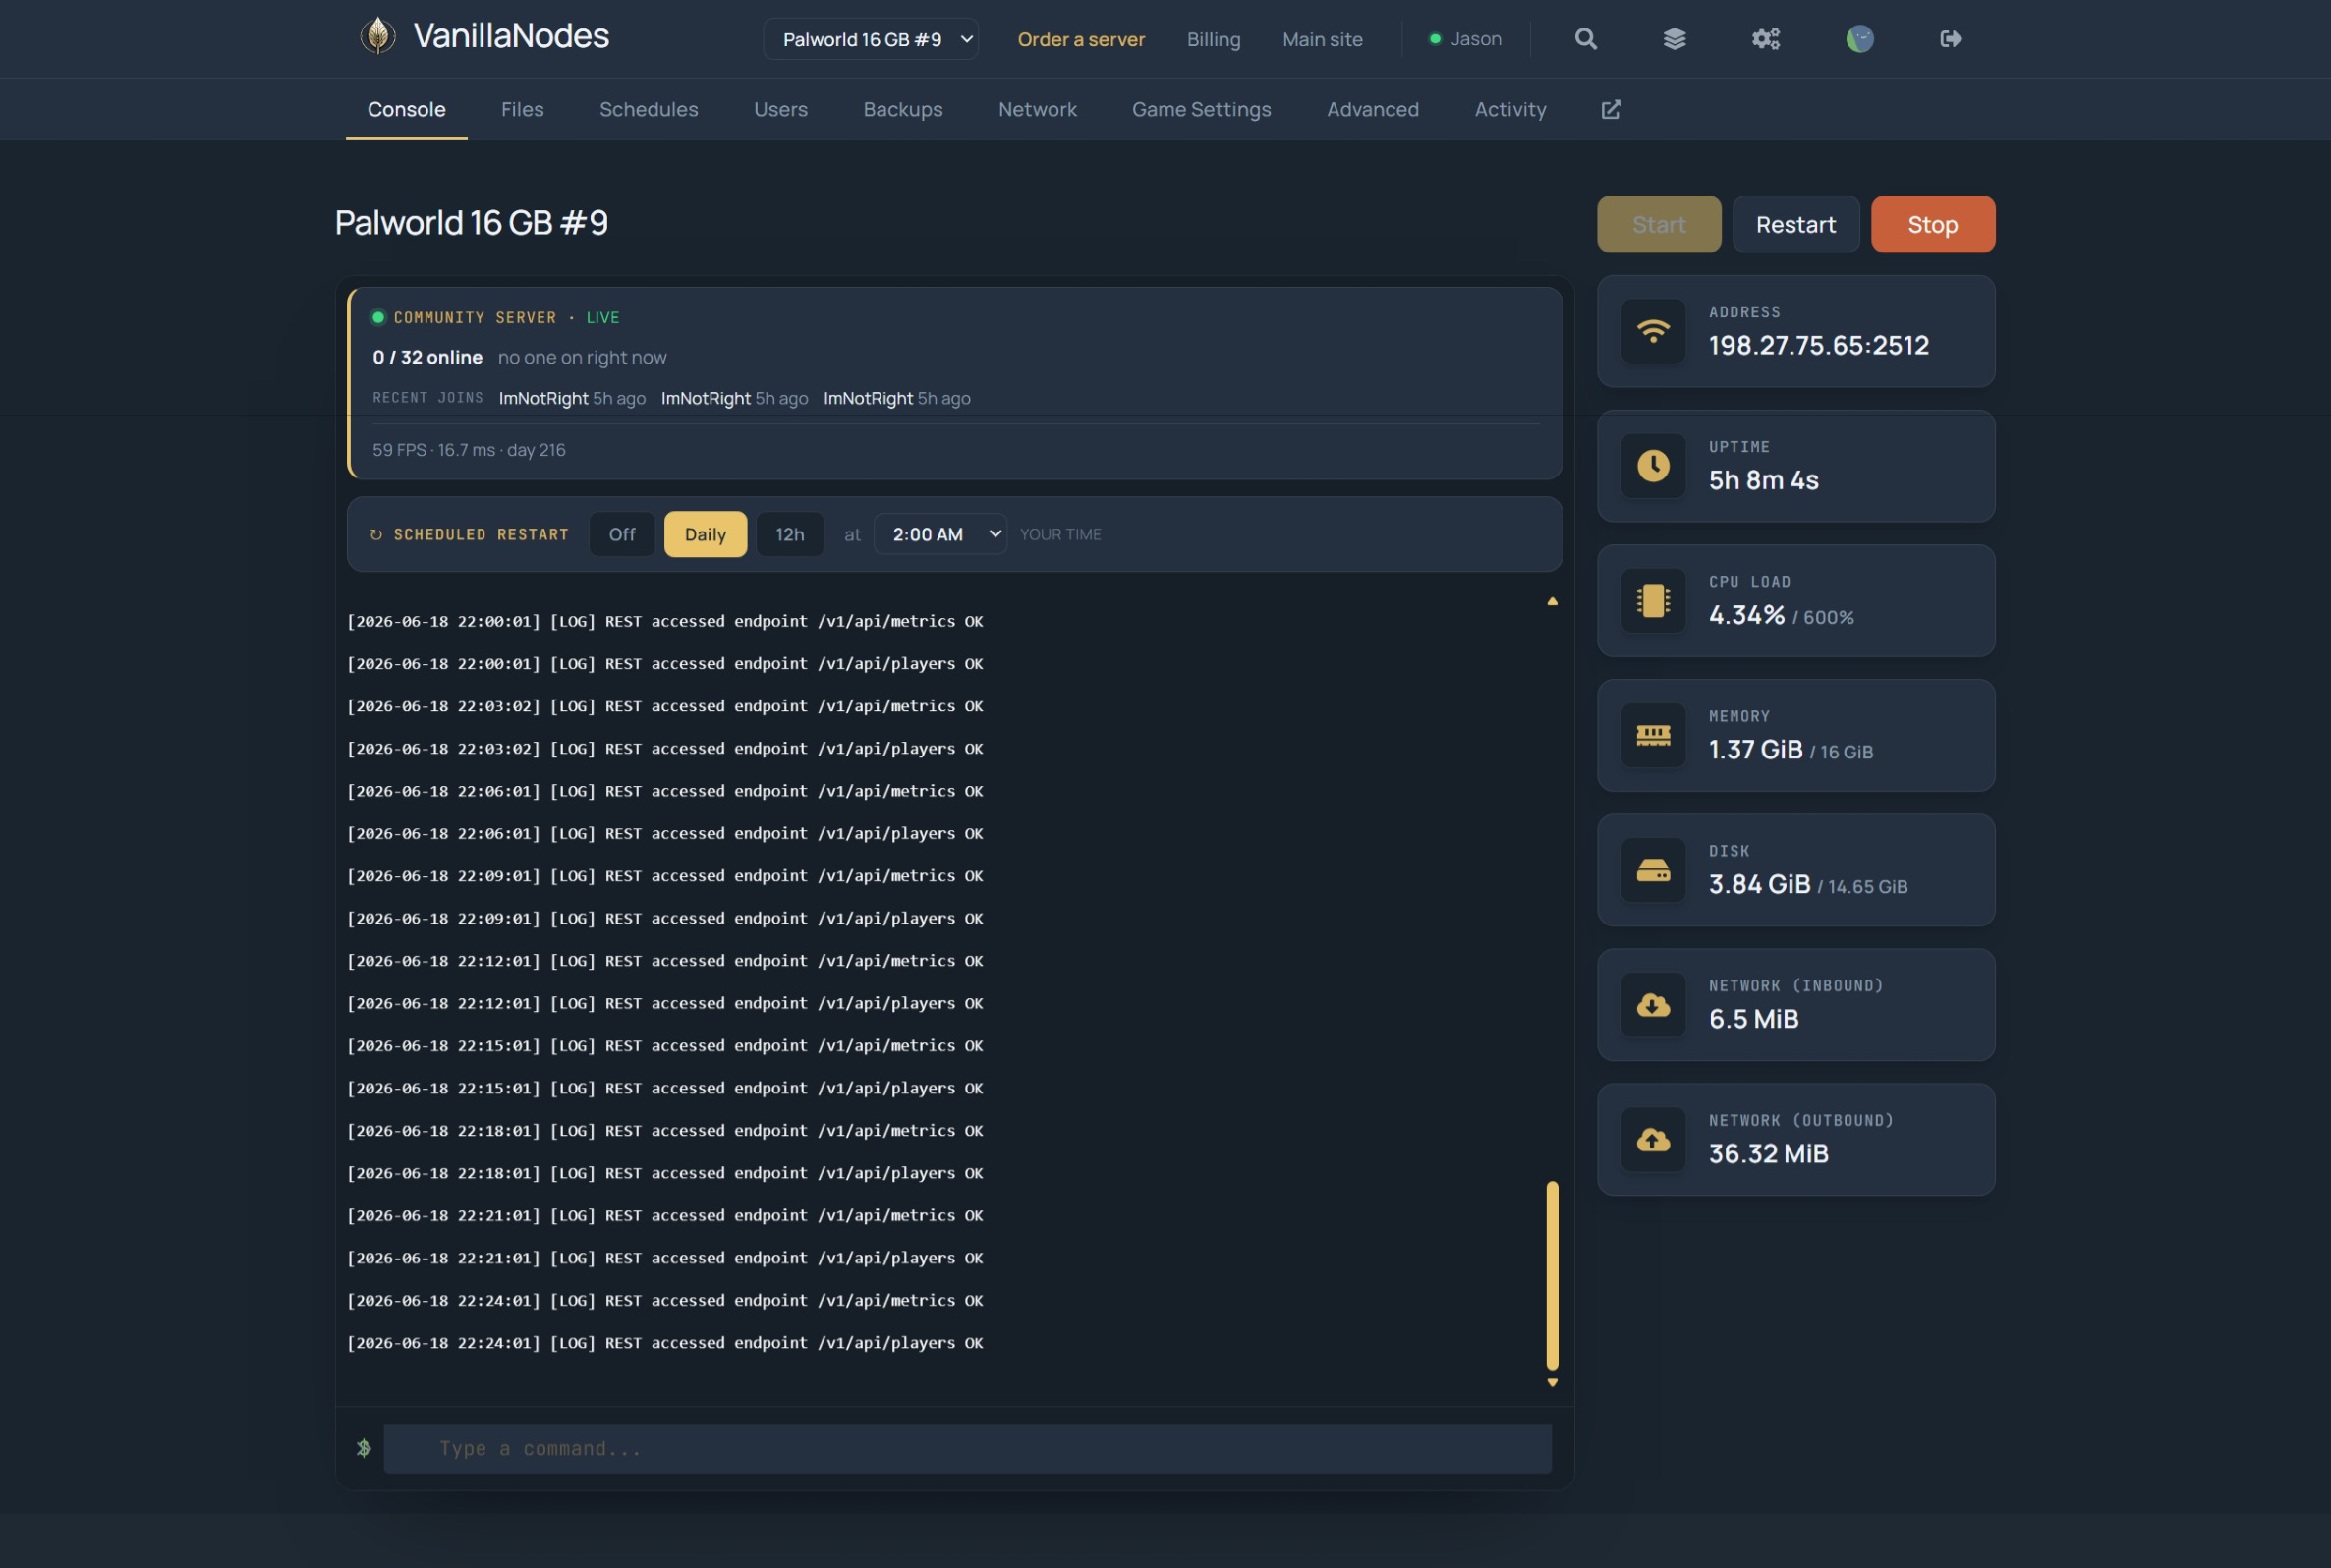Open the Activity tab
Image resolution: width=2331 pixels, height=1568 pixels.
pos(1509,109)
